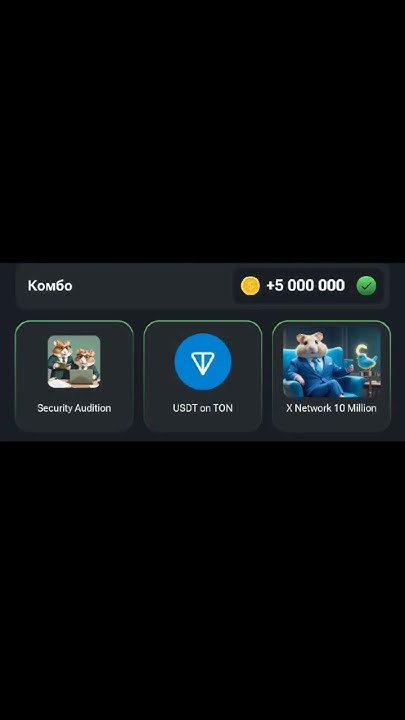Viewport: 405px width, 720px height.
Task: Click the gold coin icon
Action: click(250, 286)
